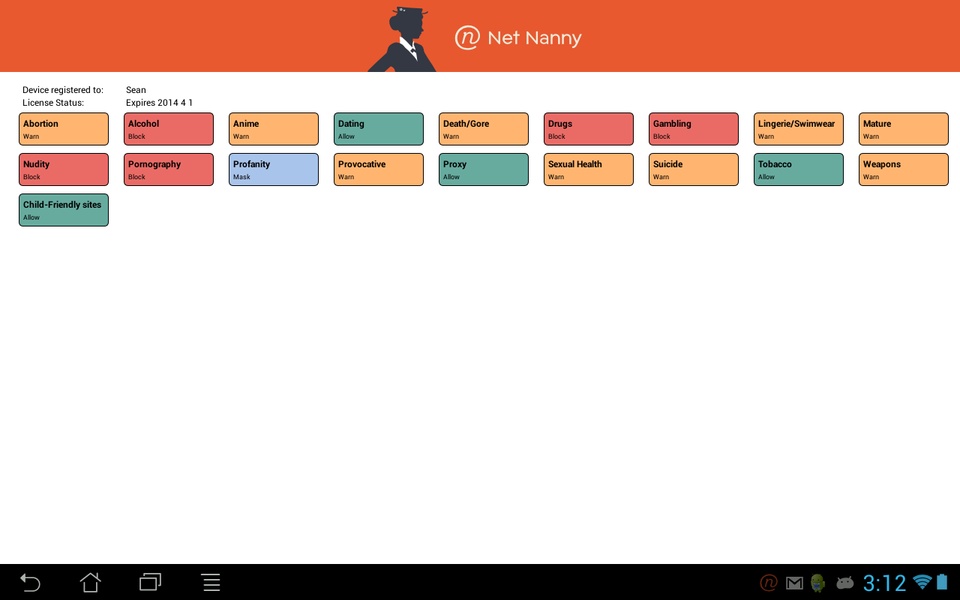Open the Alcohol category tile
Viewport: 960px width, 600px height.
(x=168, y=129)
